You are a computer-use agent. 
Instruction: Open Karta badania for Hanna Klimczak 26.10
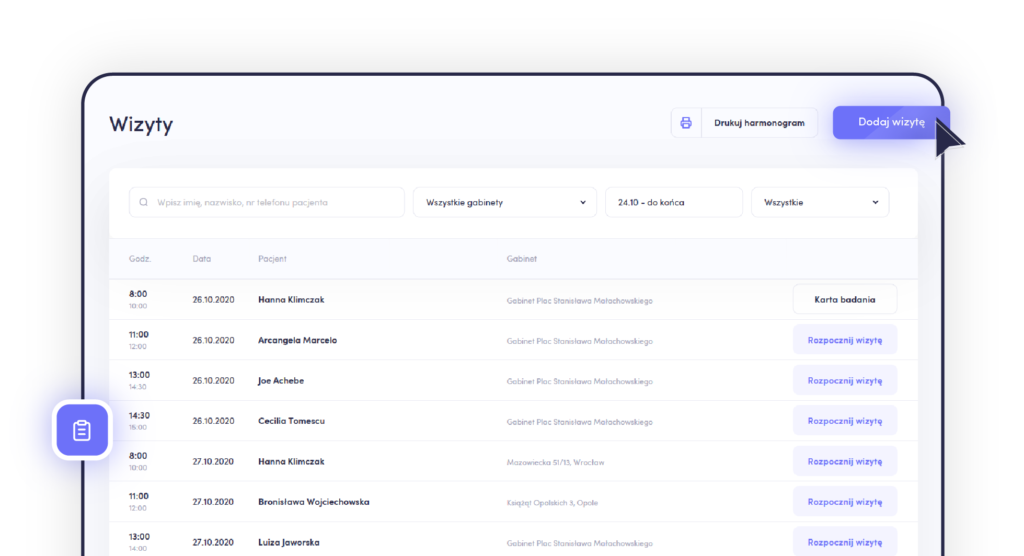tap(845, 299)
